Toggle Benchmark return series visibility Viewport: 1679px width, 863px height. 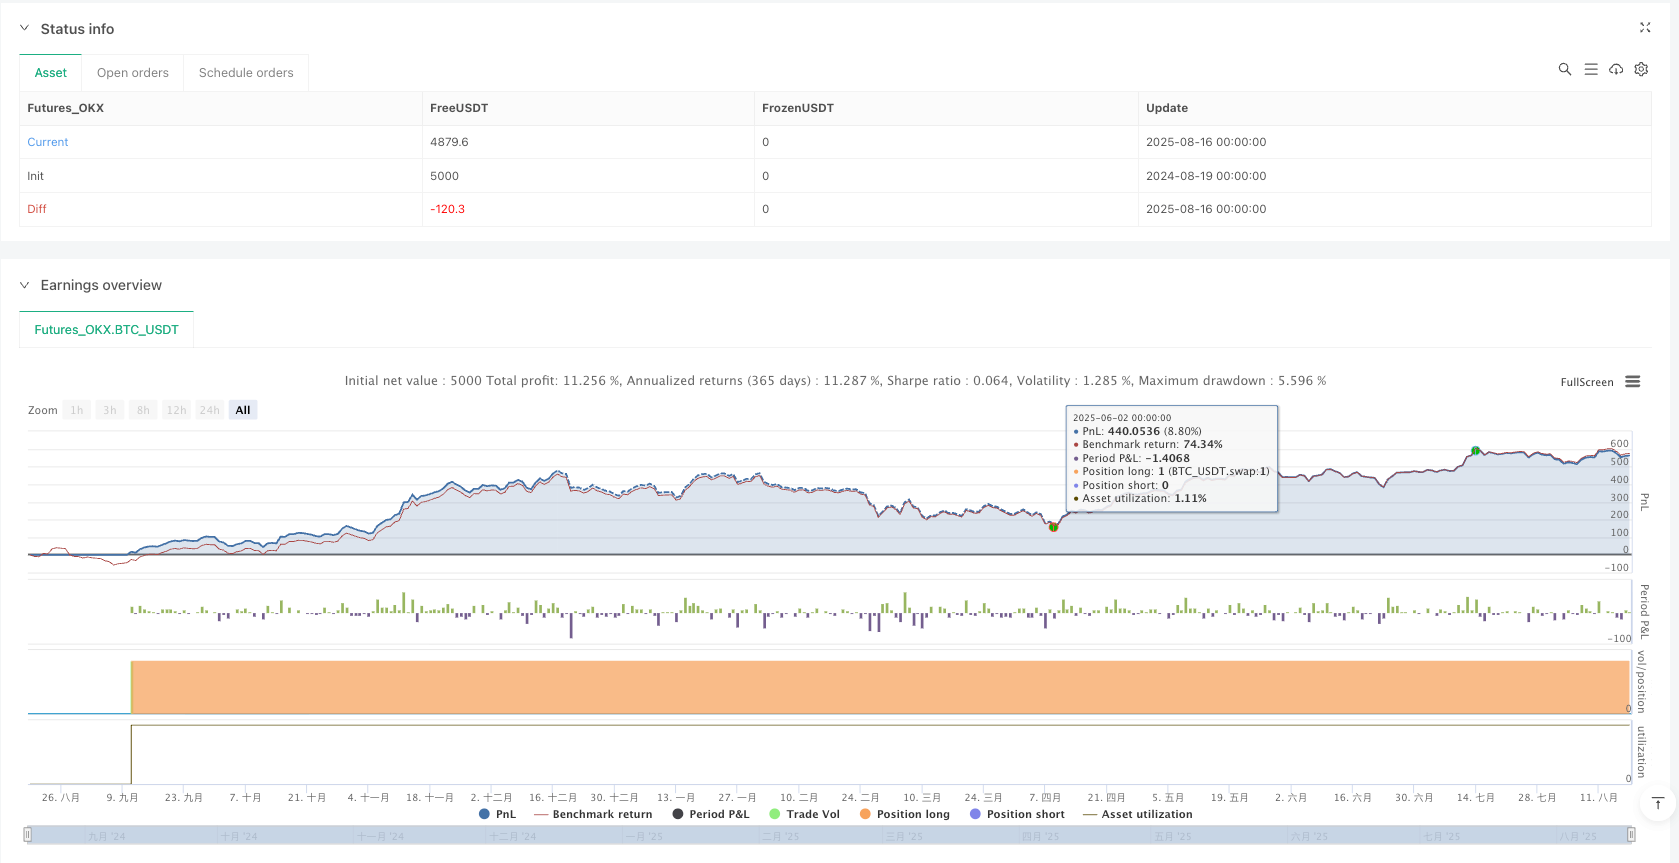point(593,814)
